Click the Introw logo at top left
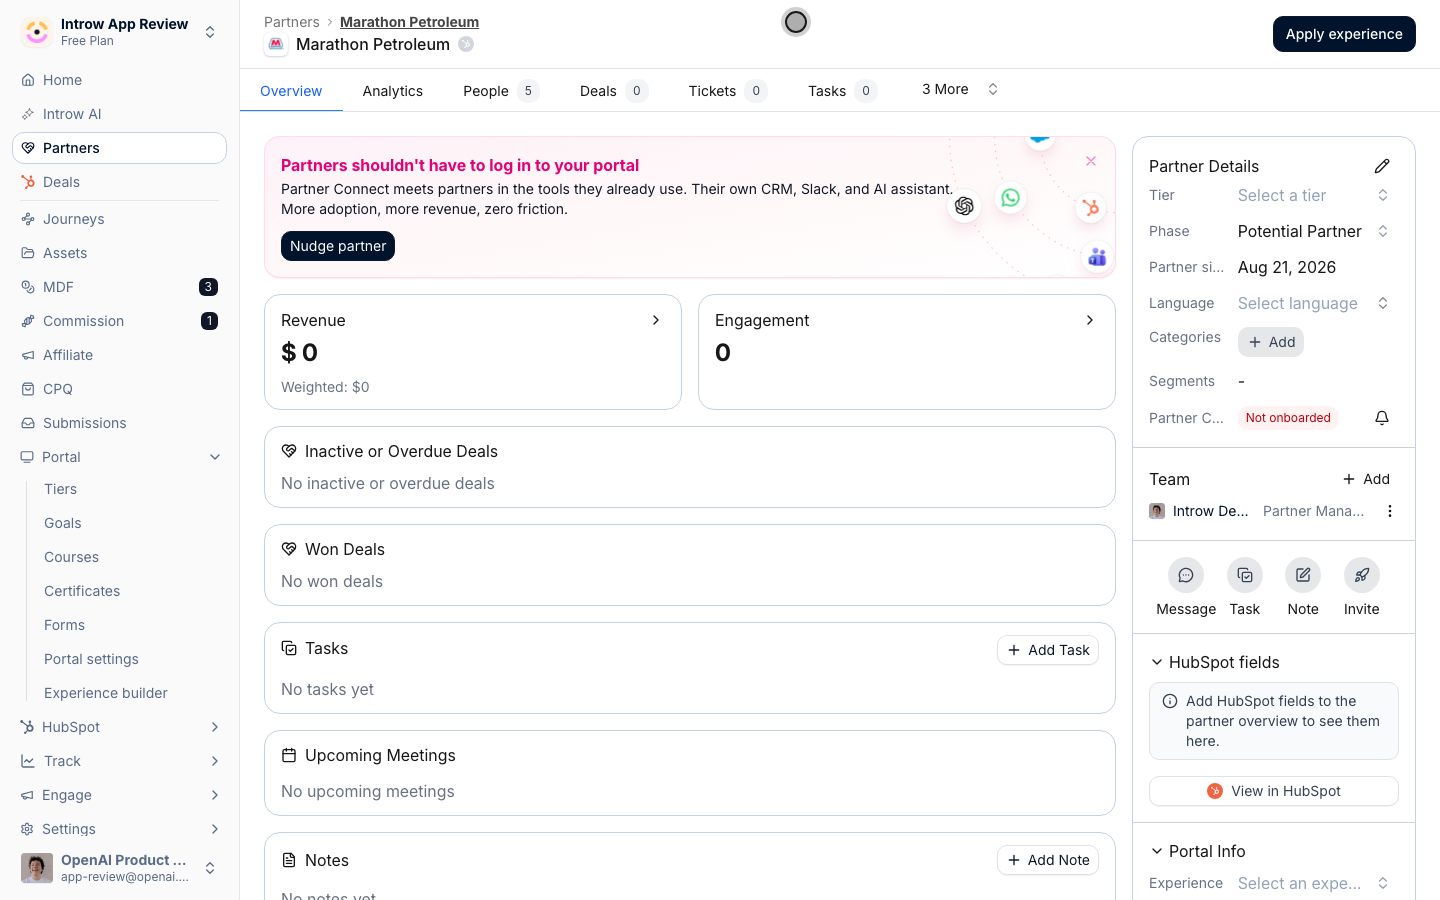 (x=37, y=32)
